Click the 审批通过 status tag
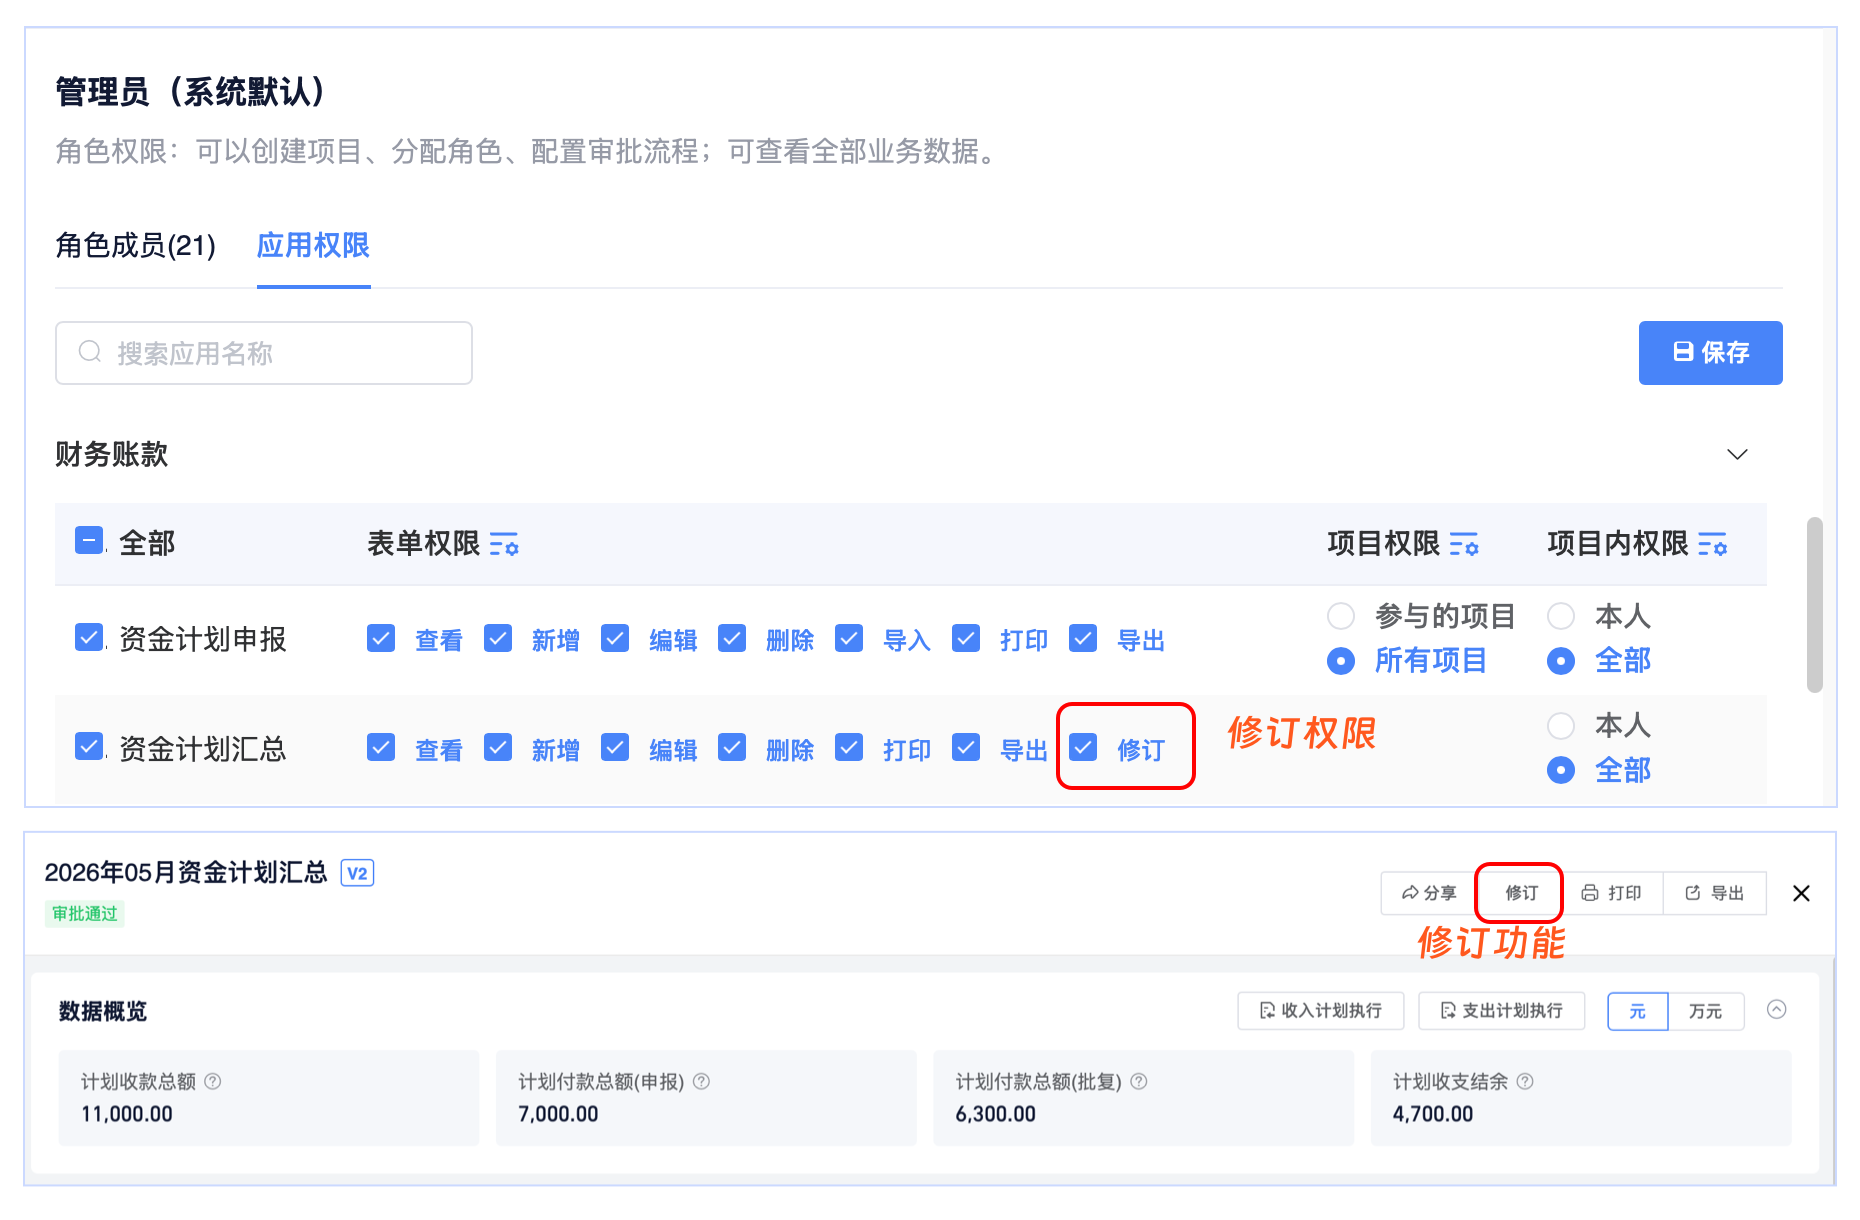 pos(85,914)
